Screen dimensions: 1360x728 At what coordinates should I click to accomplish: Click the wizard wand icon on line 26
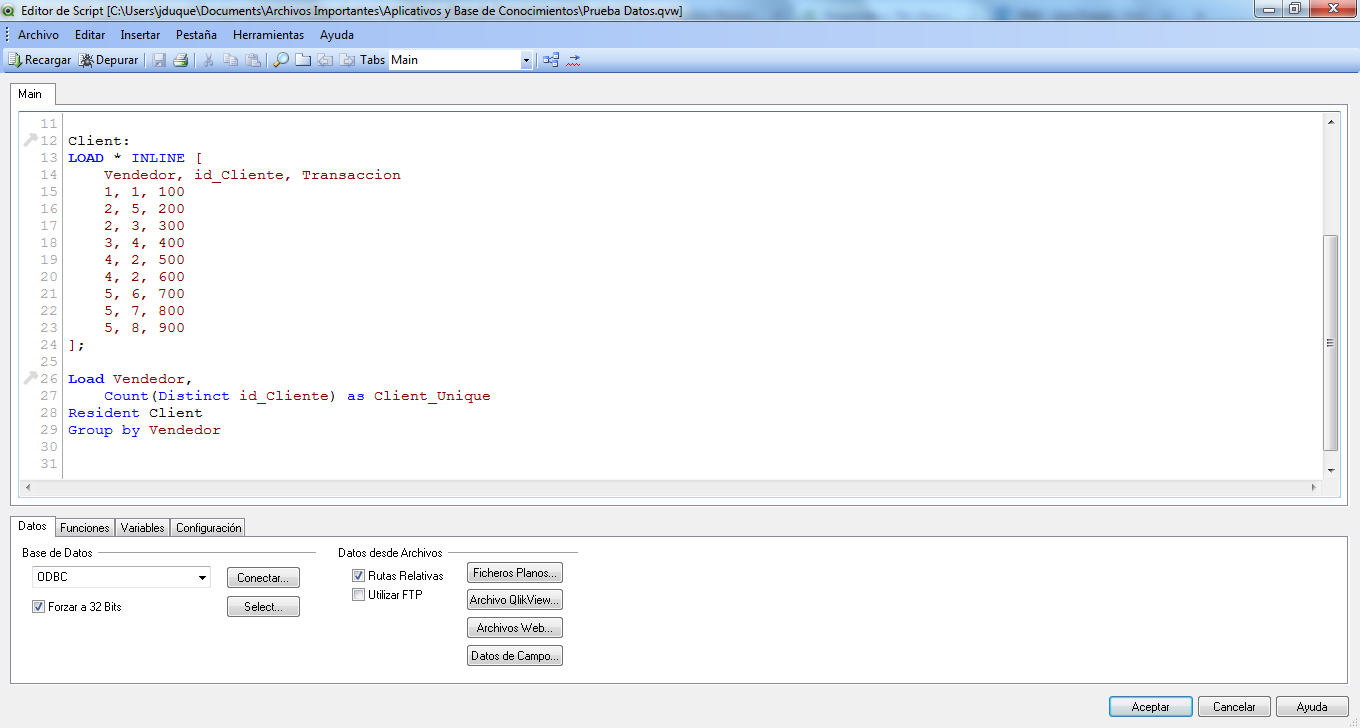point(30,379)
